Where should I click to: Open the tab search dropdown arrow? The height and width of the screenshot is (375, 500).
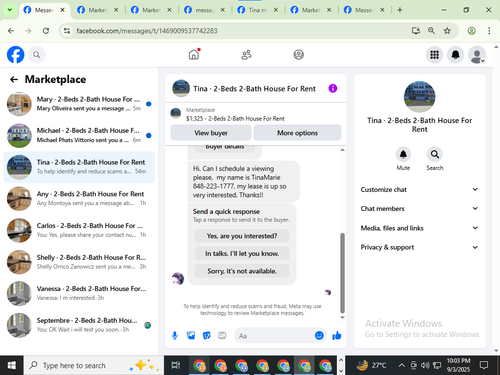click(x=10, y=10)
